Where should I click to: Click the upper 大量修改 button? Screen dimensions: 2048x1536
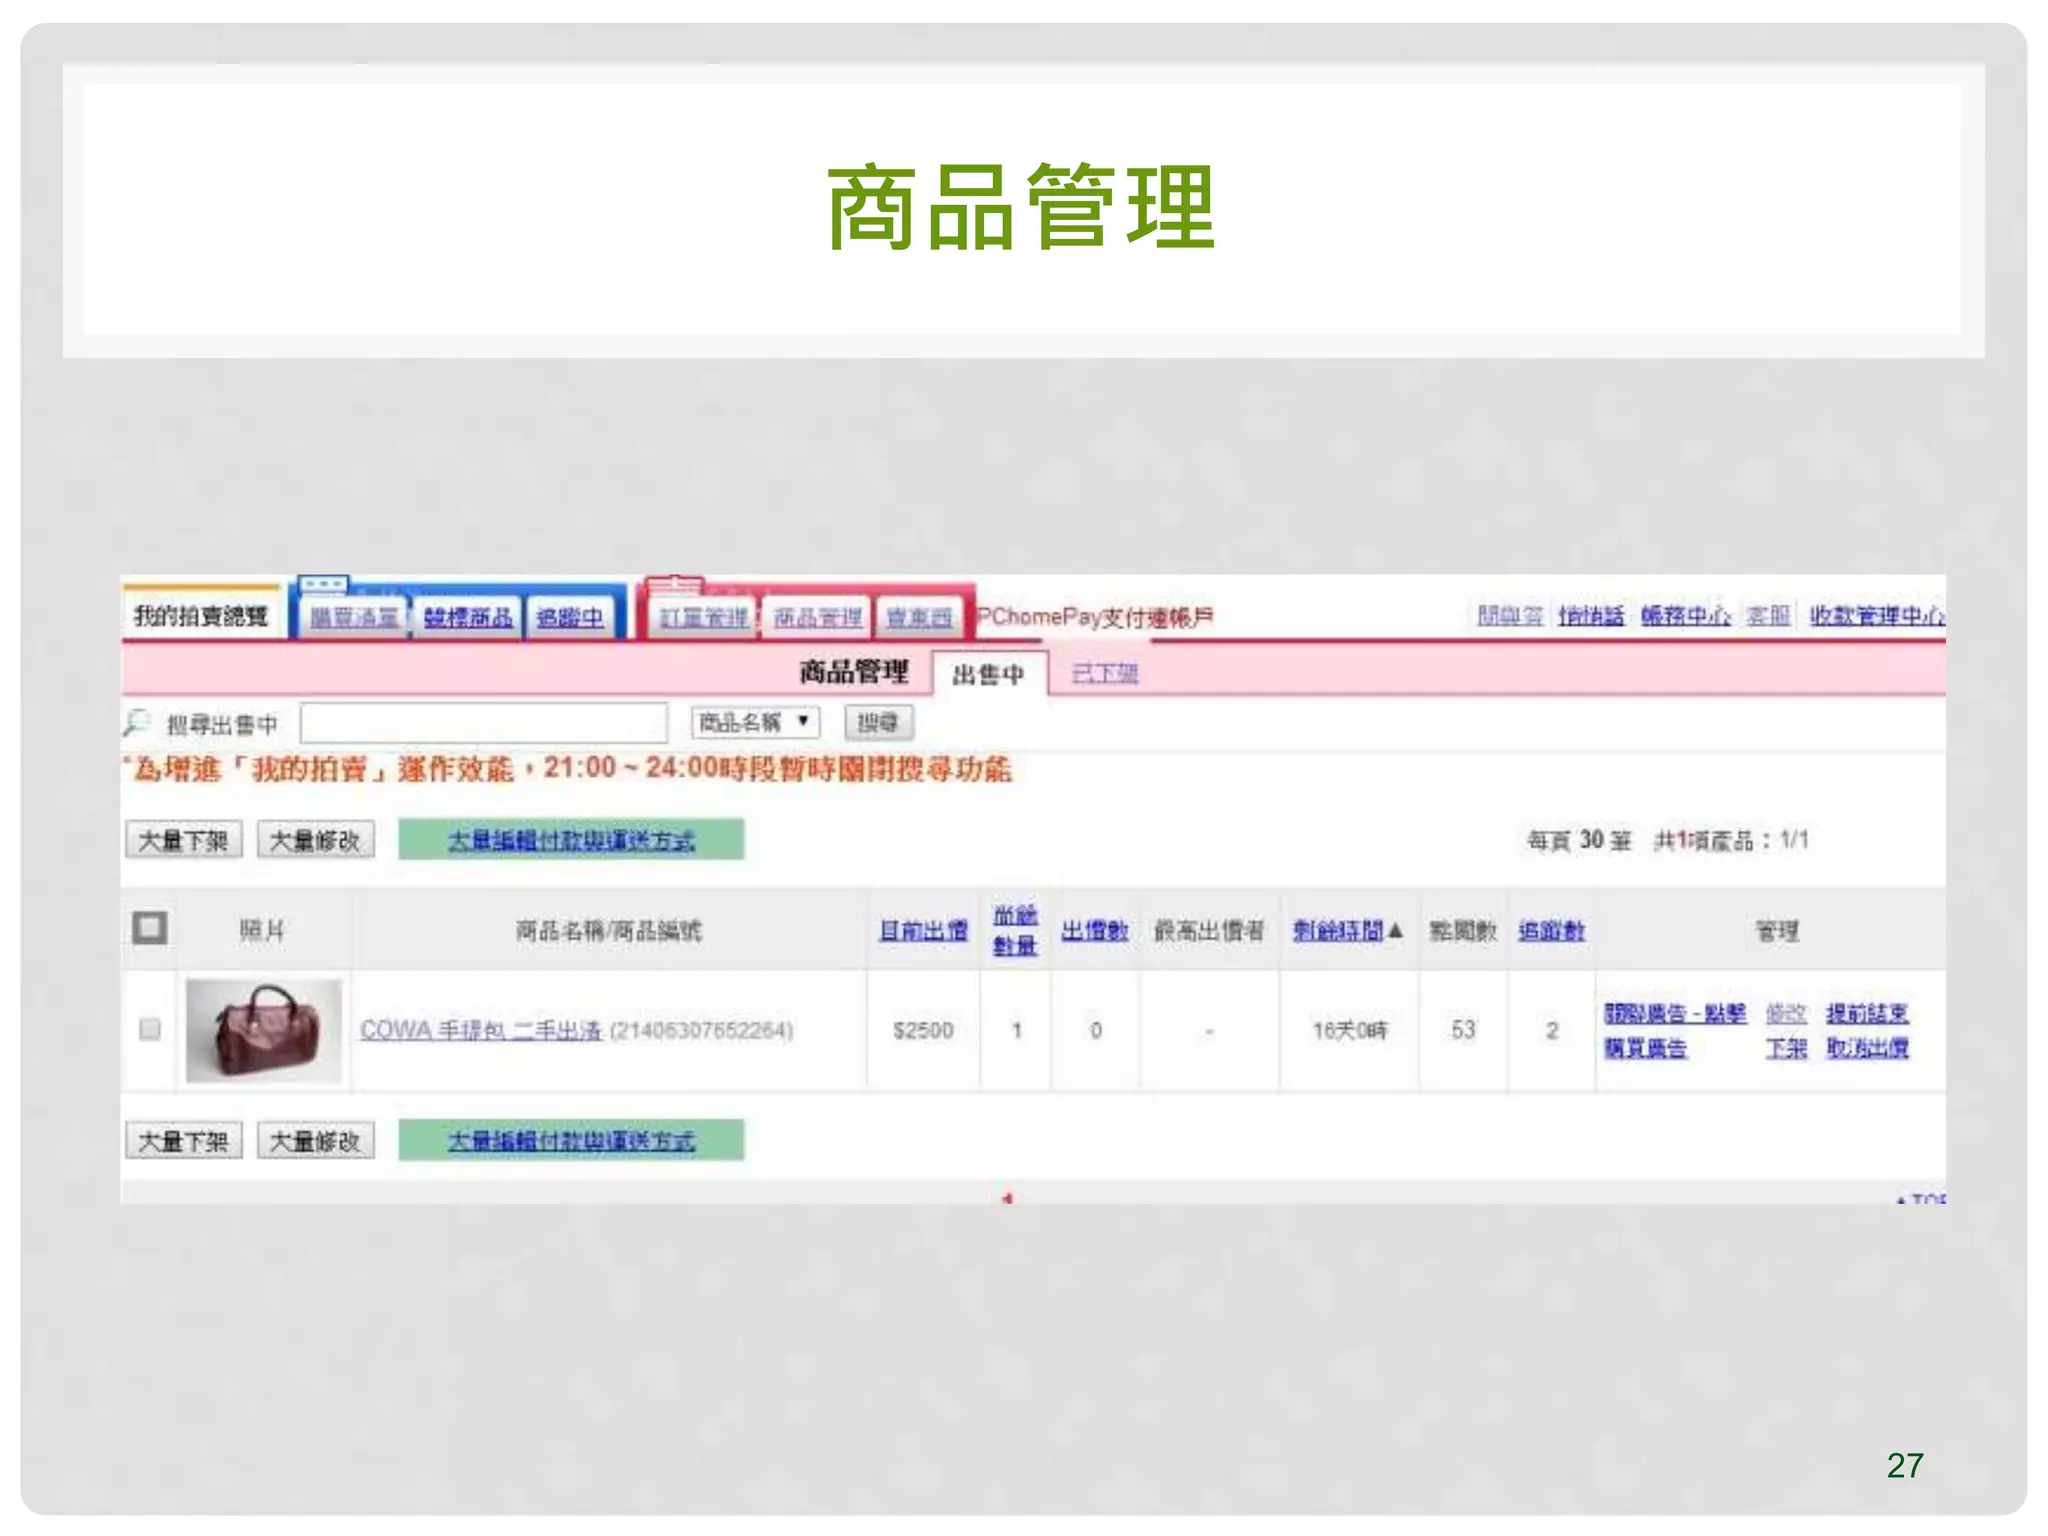click(316, 840)
